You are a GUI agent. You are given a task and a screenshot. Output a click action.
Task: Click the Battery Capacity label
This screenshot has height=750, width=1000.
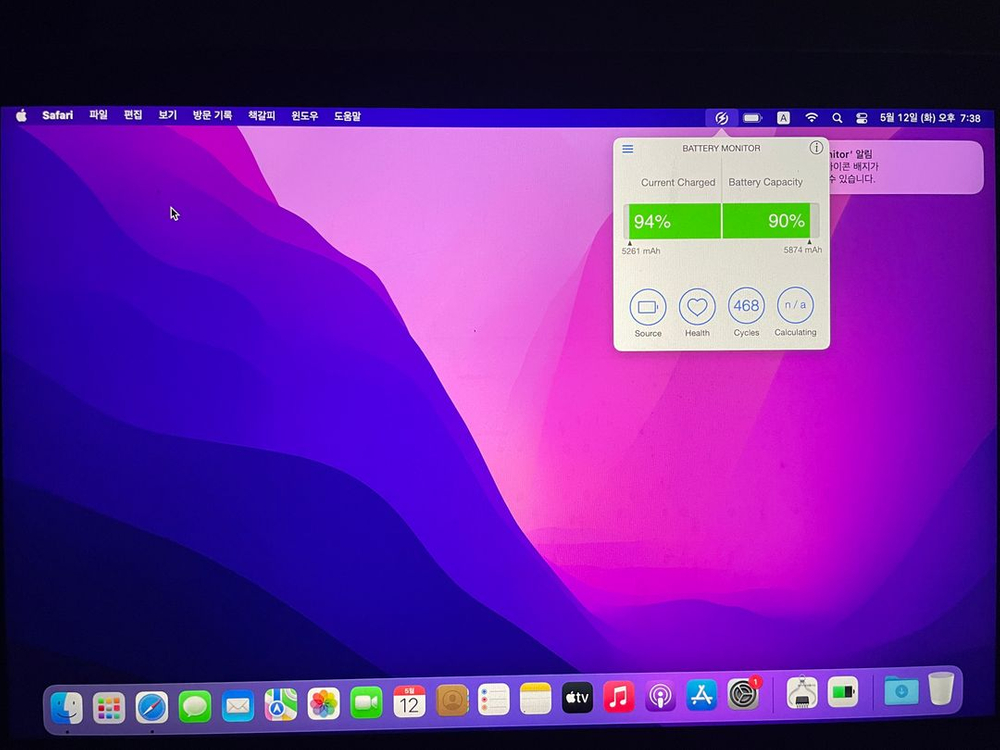pyautogui.click(x=765, y=182)
